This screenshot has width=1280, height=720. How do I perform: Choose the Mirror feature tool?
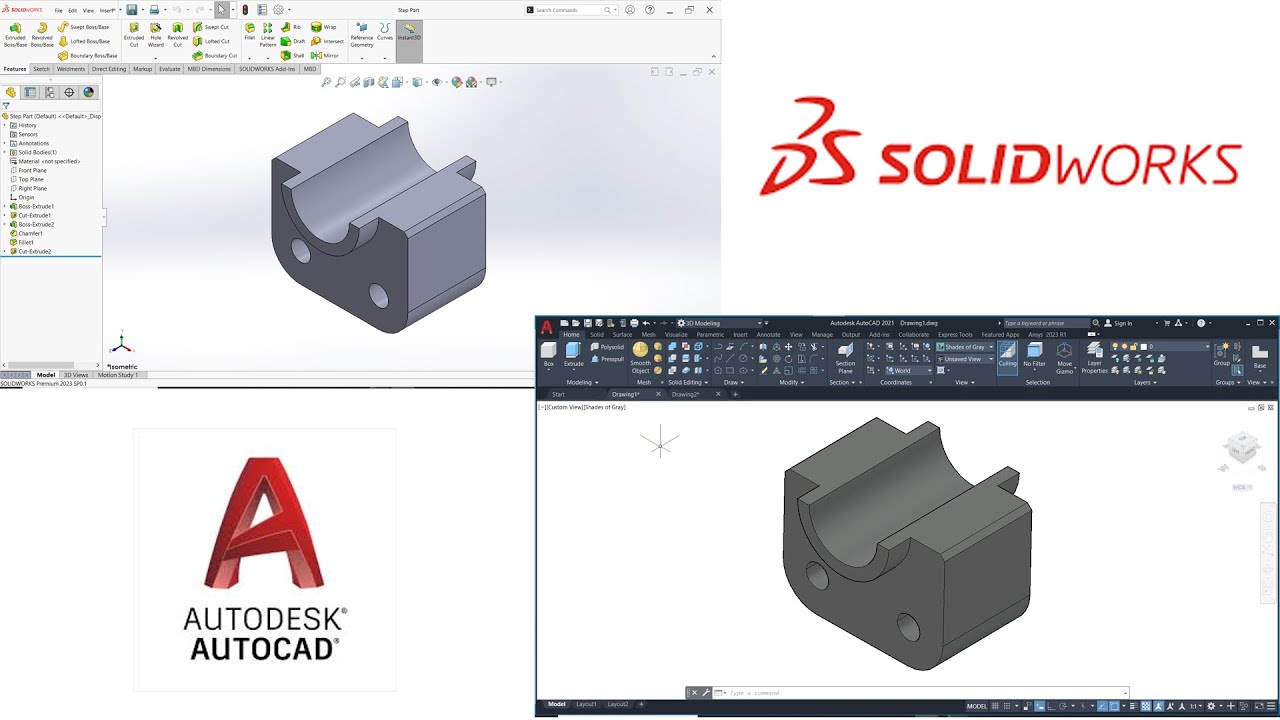[325, 55]
